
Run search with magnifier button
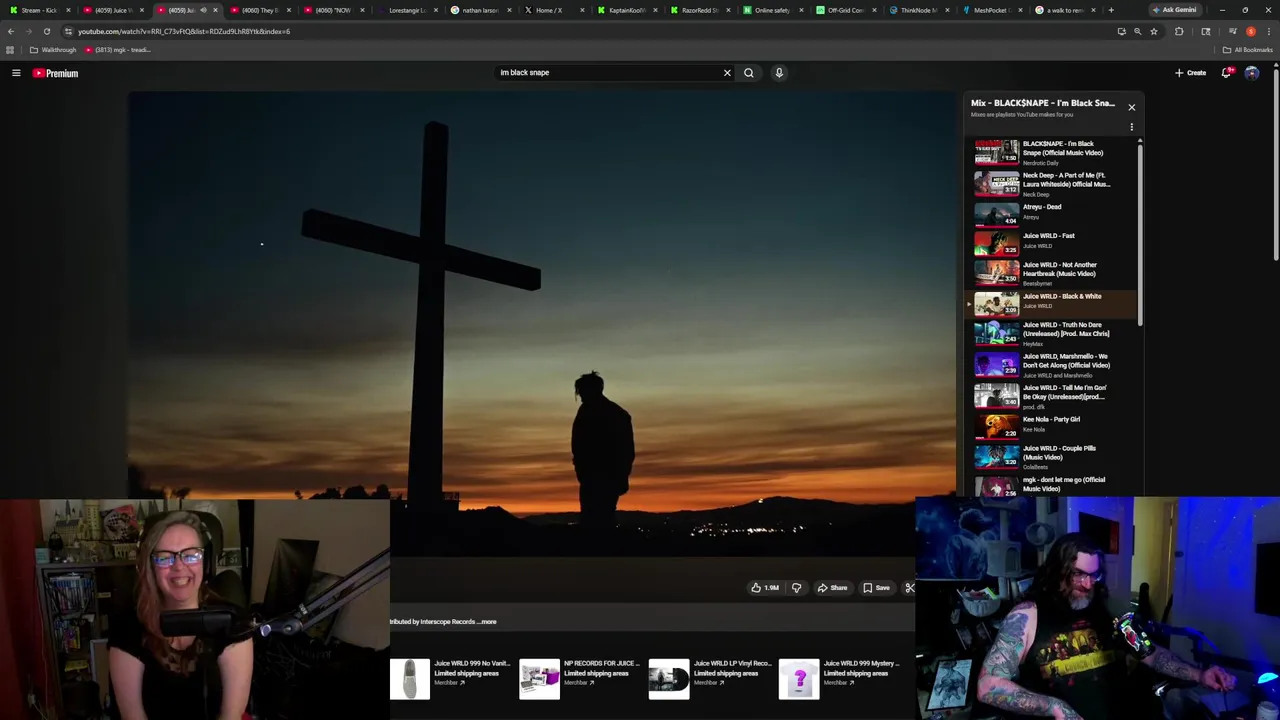(x=748, y=73)
